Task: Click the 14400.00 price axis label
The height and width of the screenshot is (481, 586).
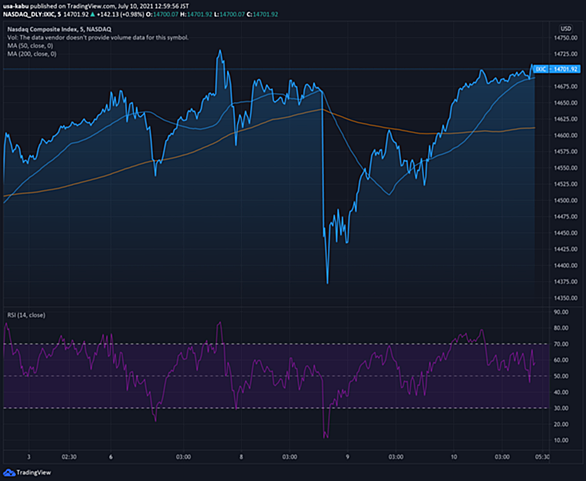Action: (x=565, y=265)
